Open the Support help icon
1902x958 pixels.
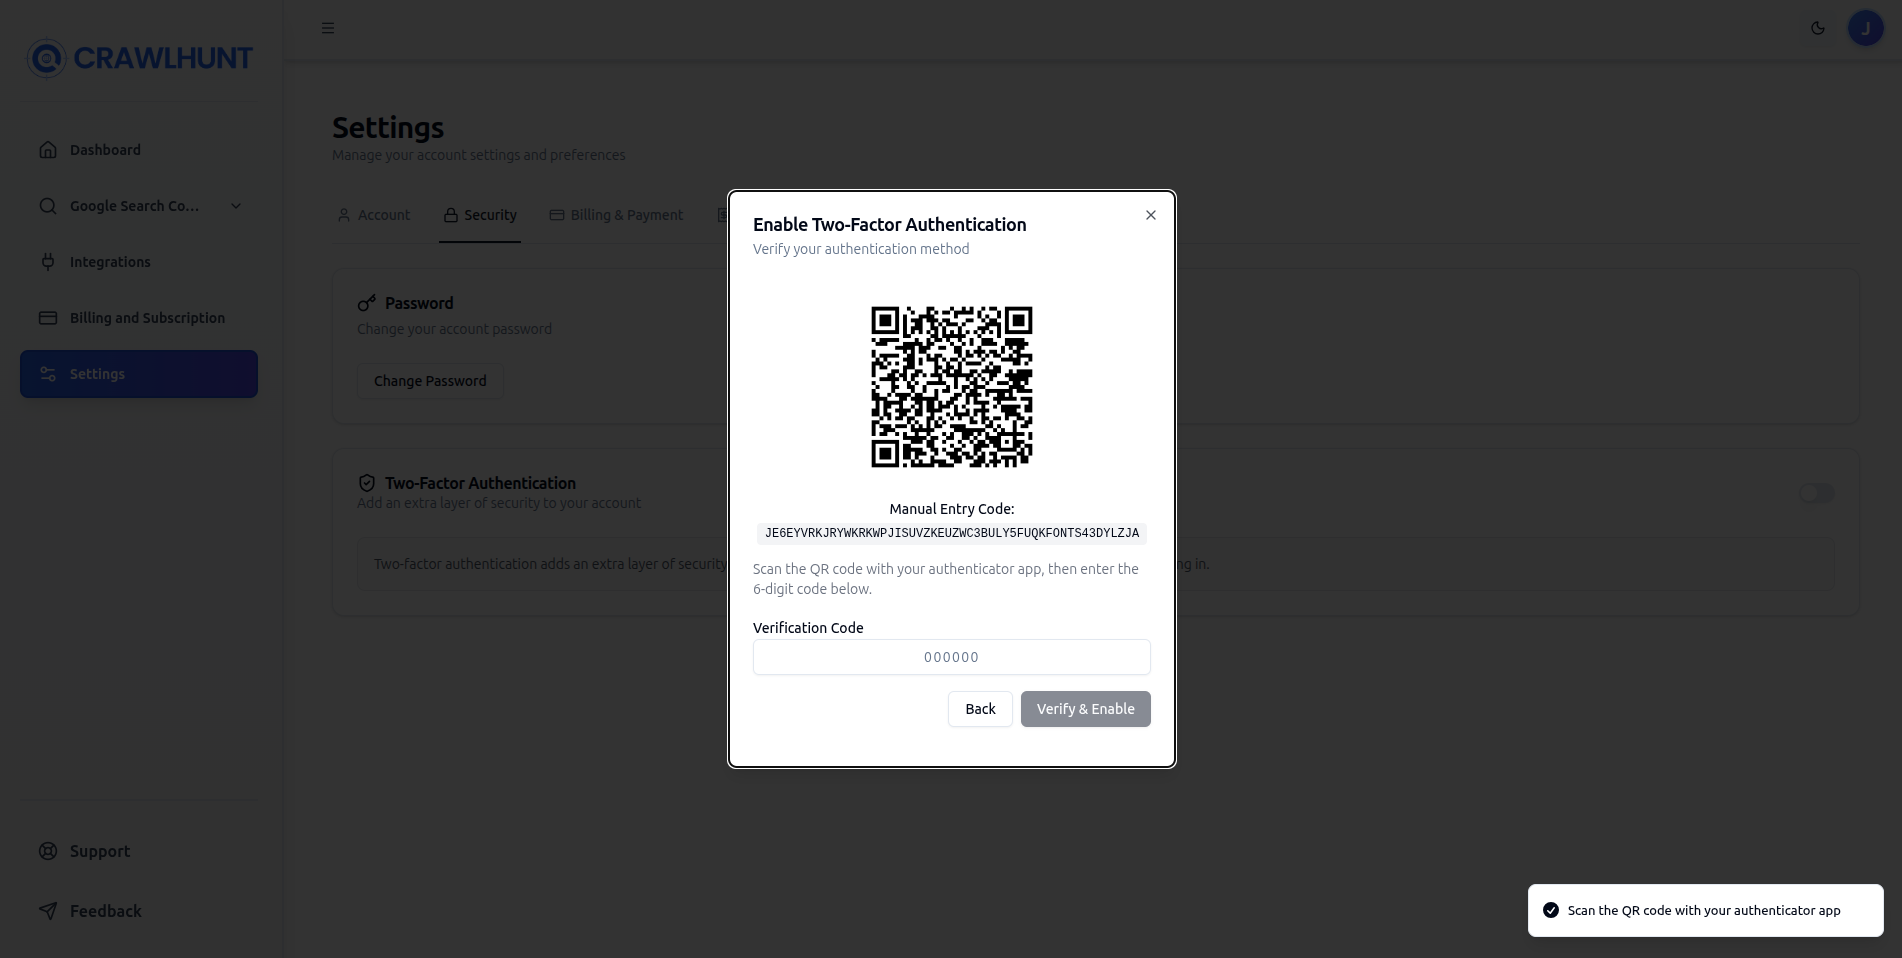click(47, 850)
